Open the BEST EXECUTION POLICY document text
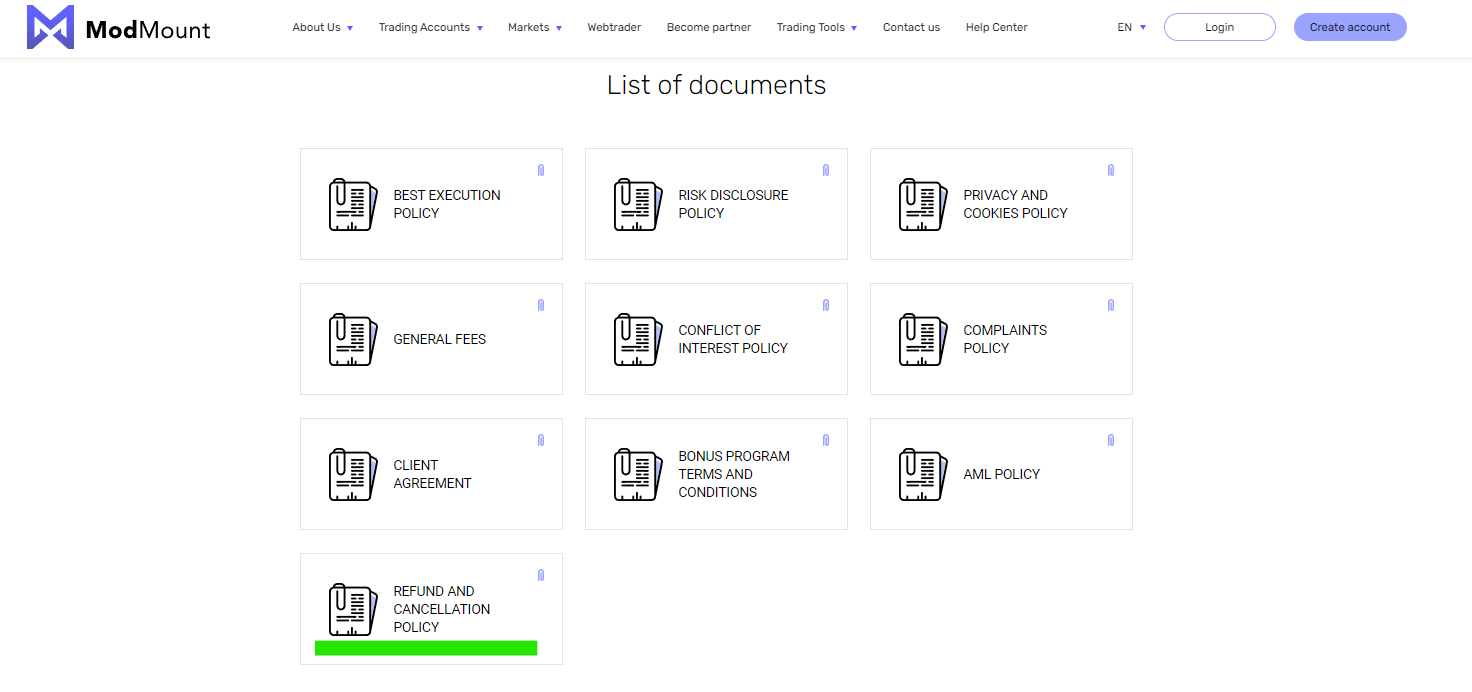The image size is (1472, 692). [x=447, y=204]
